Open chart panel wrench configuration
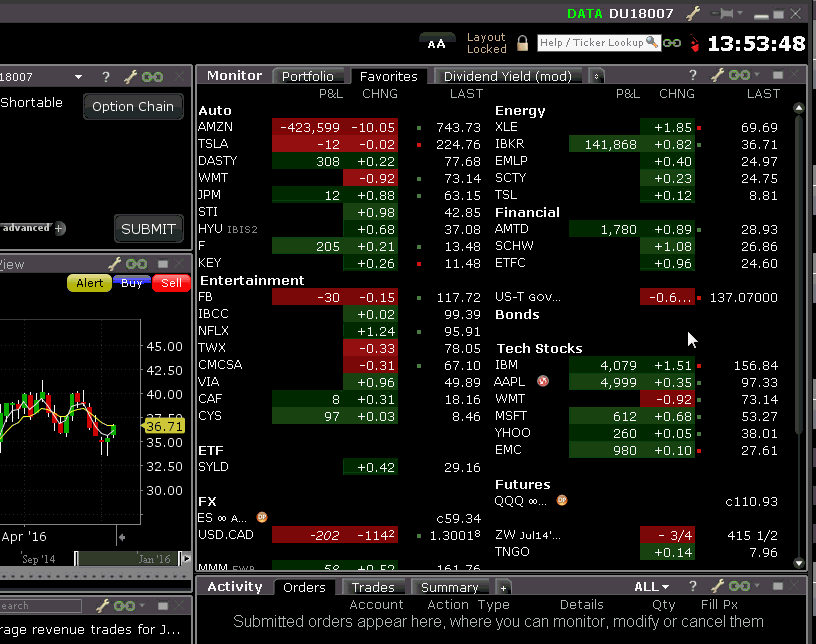This screenshot has height=644, width=816. point(114,264)
